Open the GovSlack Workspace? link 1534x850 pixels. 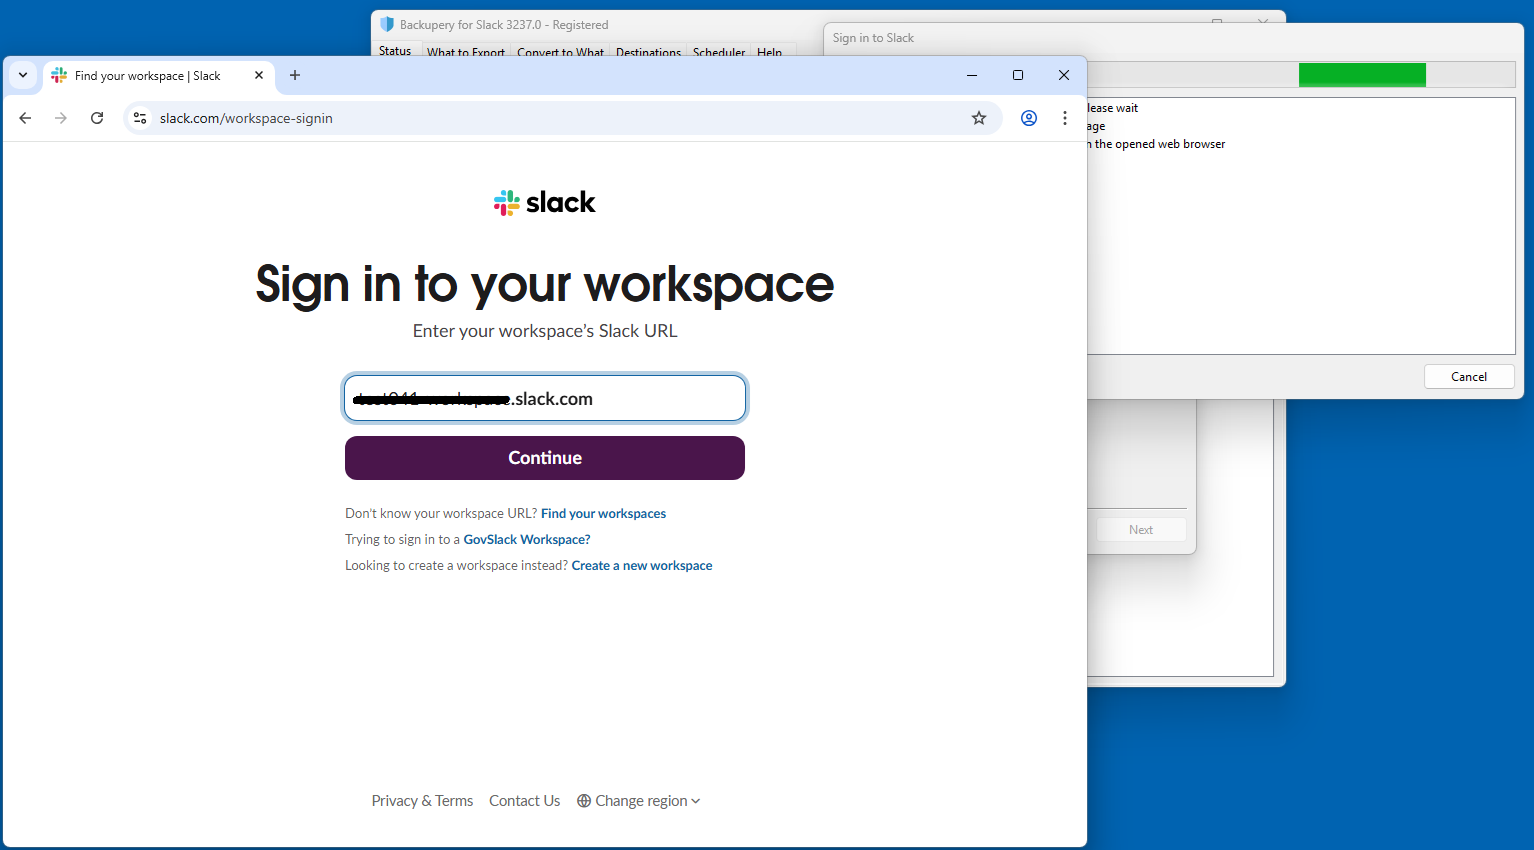pyautogui.click(x=527, y=539)
